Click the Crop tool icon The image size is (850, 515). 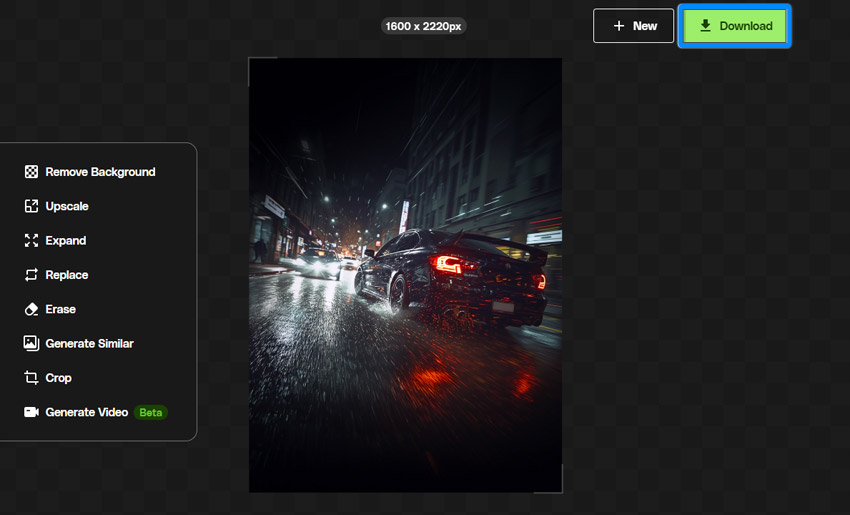(x=31, y=377)
